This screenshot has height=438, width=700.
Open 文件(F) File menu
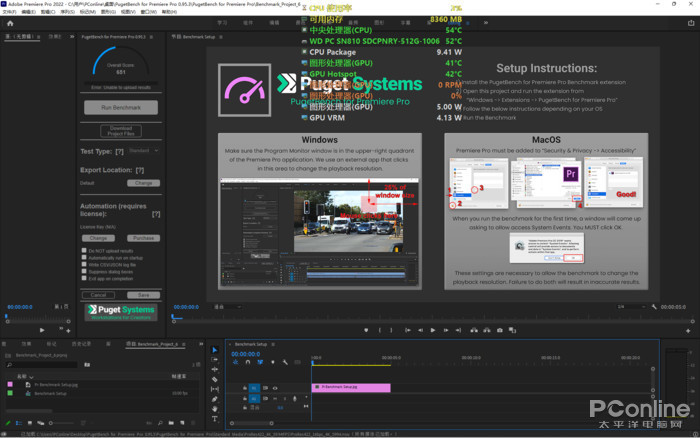click(x=9, y=12)
